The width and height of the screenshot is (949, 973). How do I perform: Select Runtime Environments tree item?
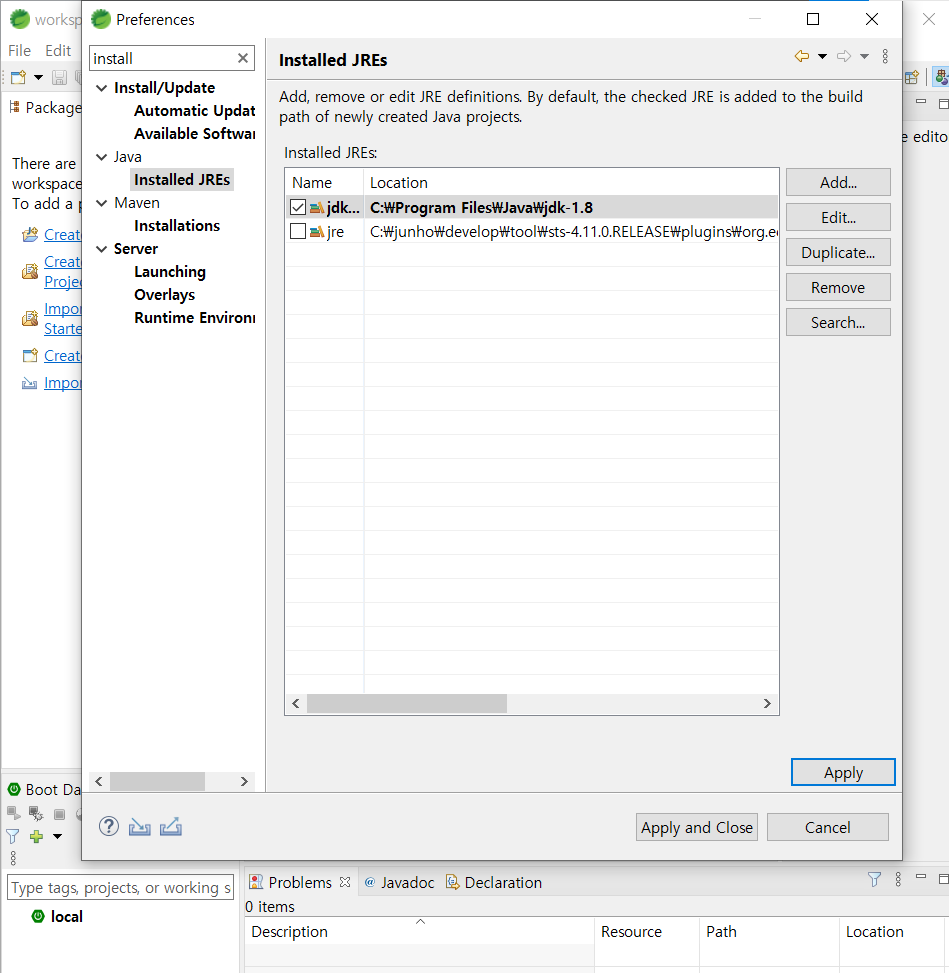[194, 318]
